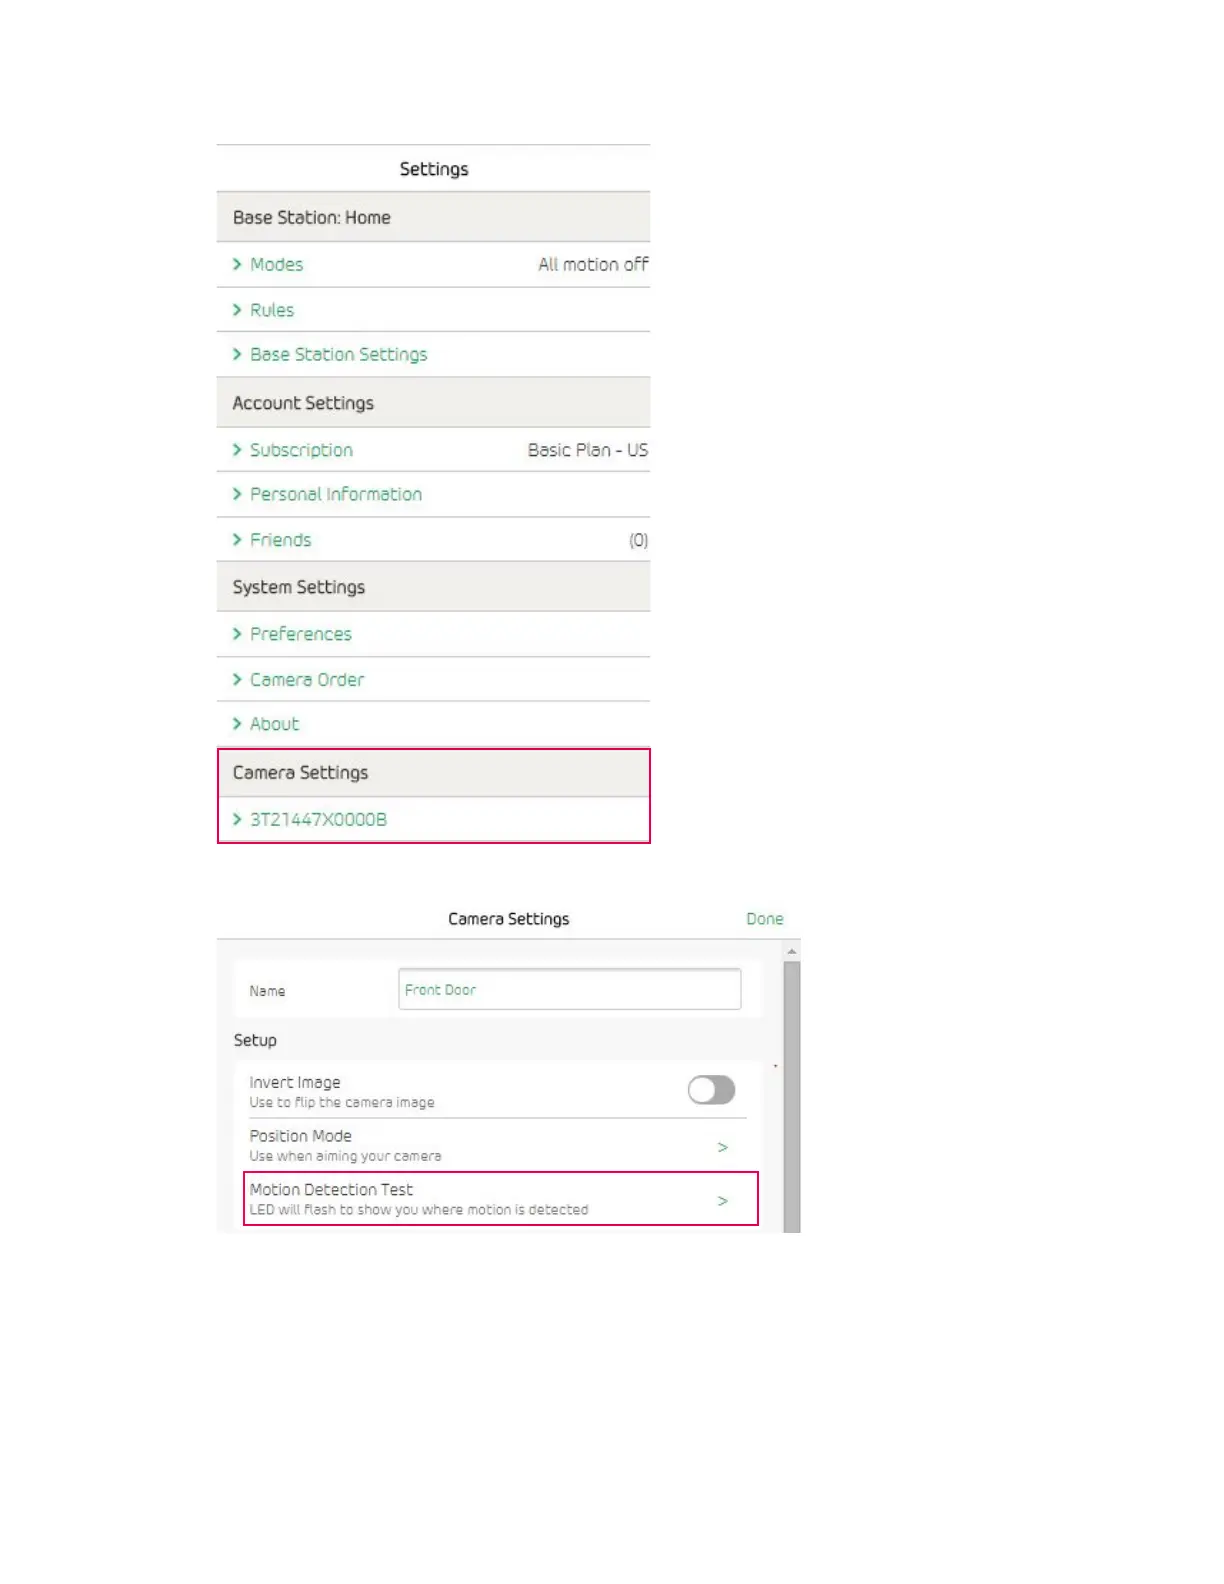Click chevron beside camera 3T21447X0000B

pyautogui.click(x=237, y=819)
